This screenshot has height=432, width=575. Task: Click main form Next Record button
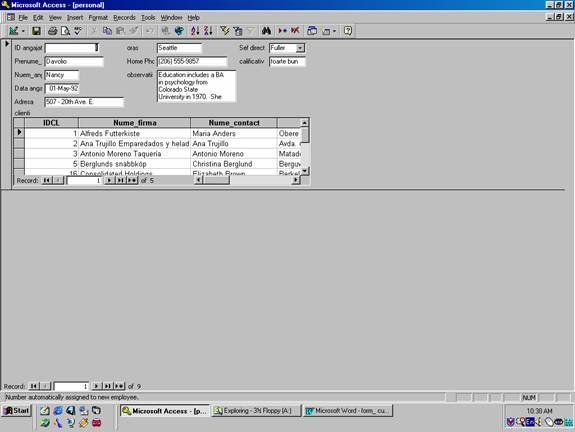tap(96, 386)
